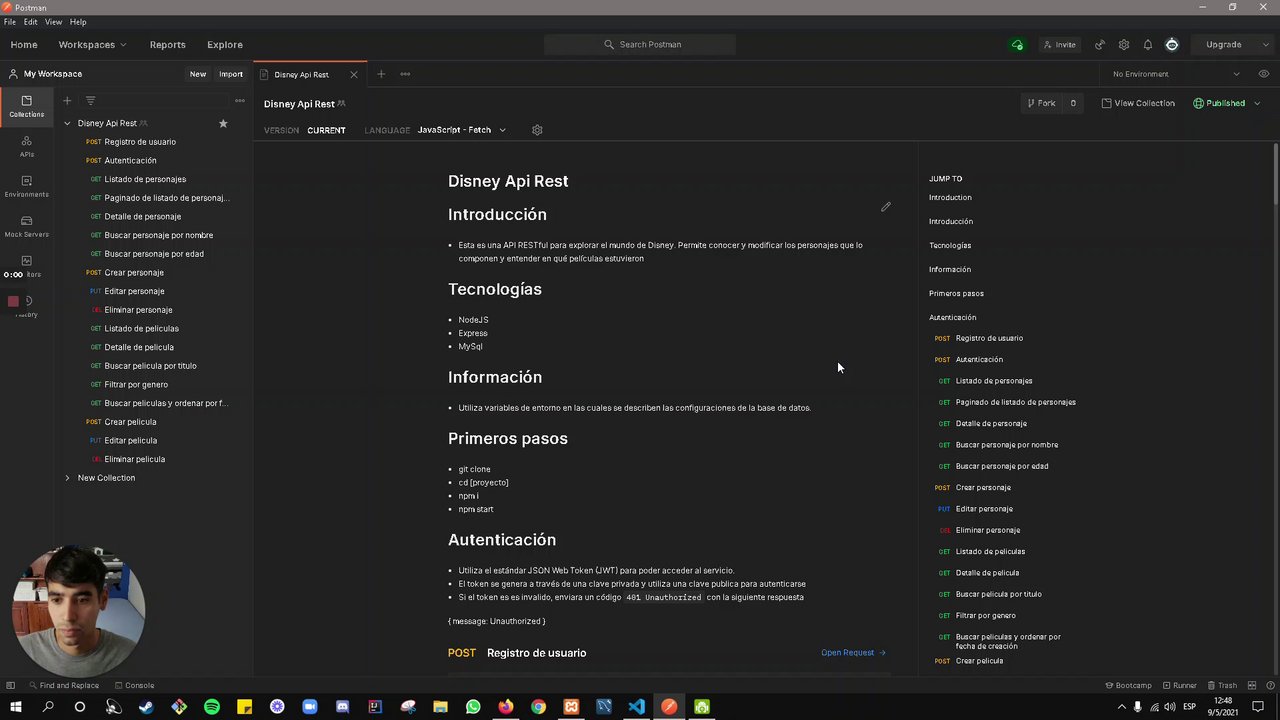1280x720 pixels.
Task: Click the Import button
Action: click(231, 74)
